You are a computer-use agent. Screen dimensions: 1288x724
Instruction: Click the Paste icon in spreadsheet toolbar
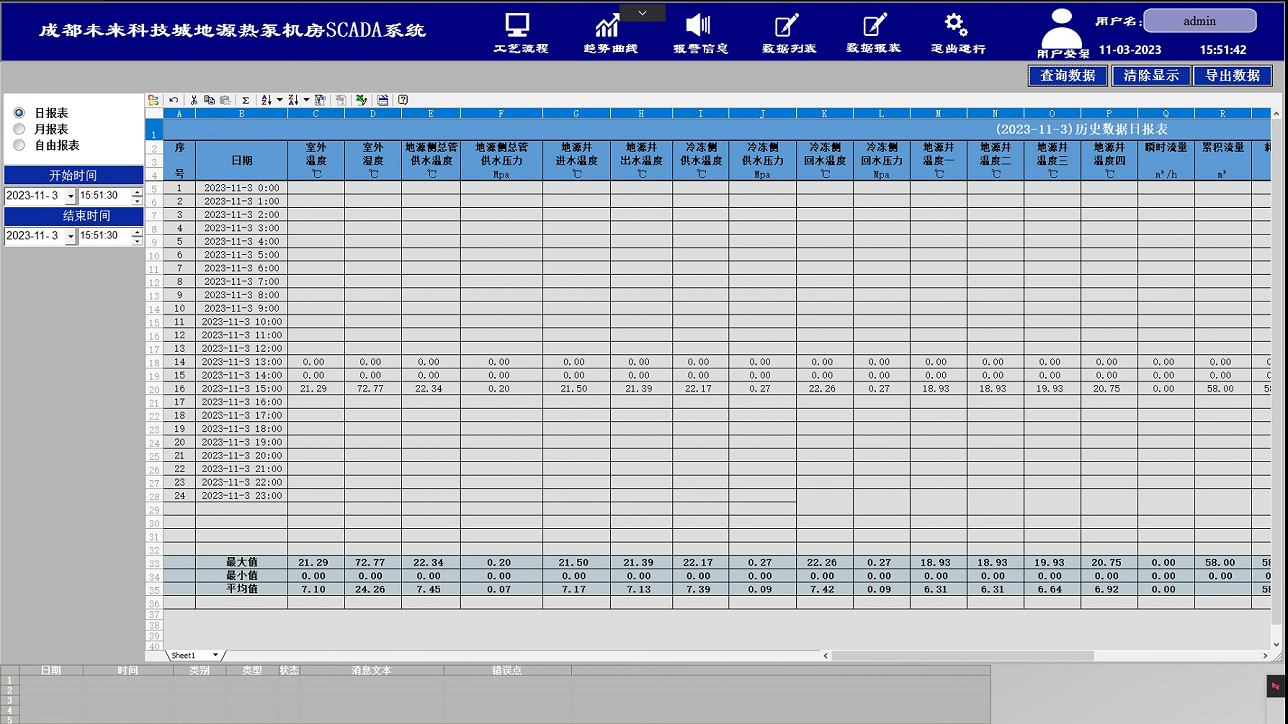coord(225,100)
